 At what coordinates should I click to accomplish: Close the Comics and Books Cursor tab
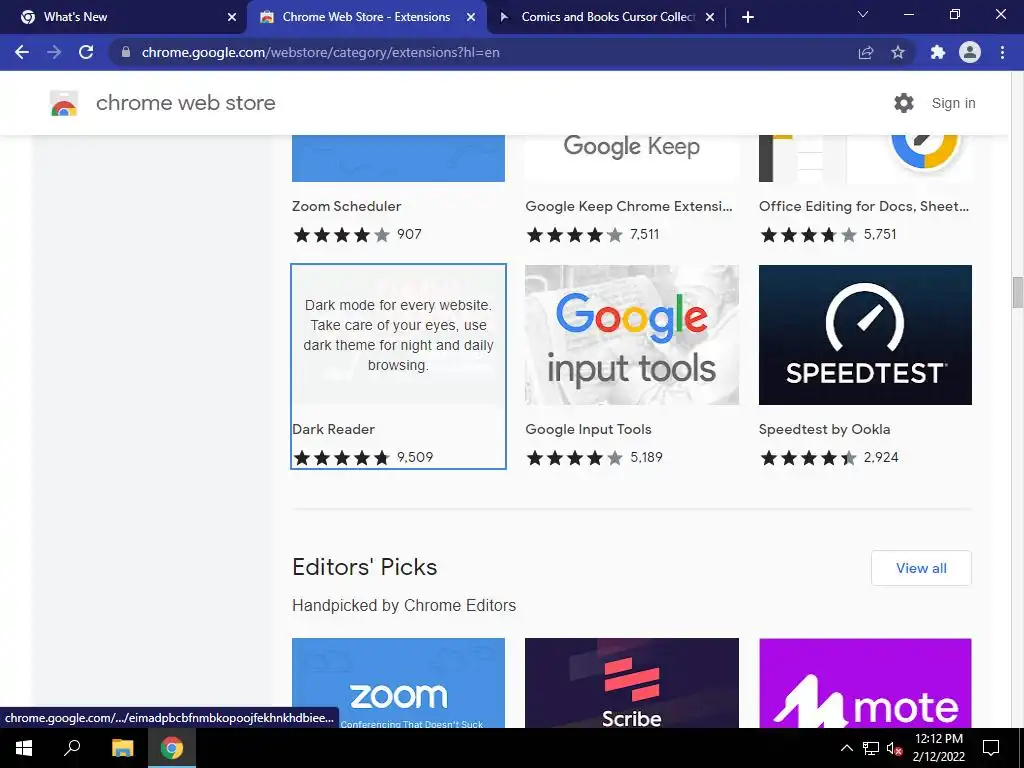(710, 17)
